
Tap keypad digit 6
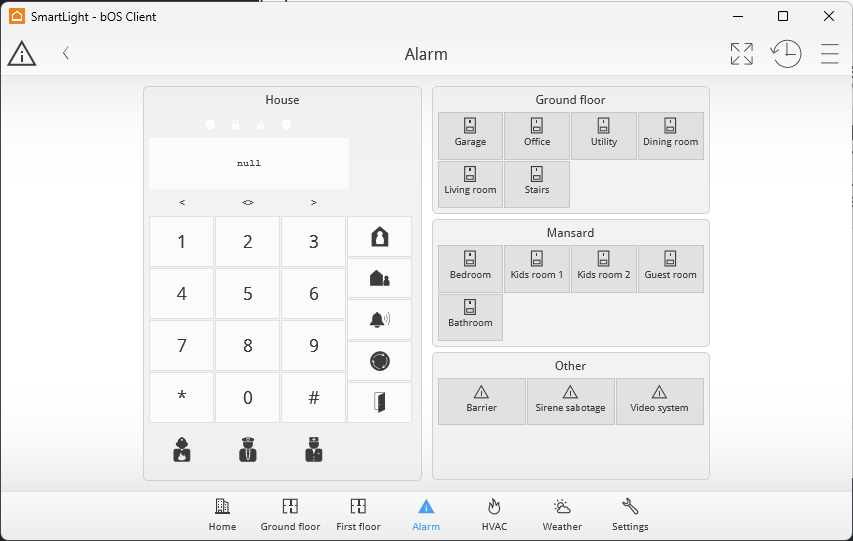314,293
